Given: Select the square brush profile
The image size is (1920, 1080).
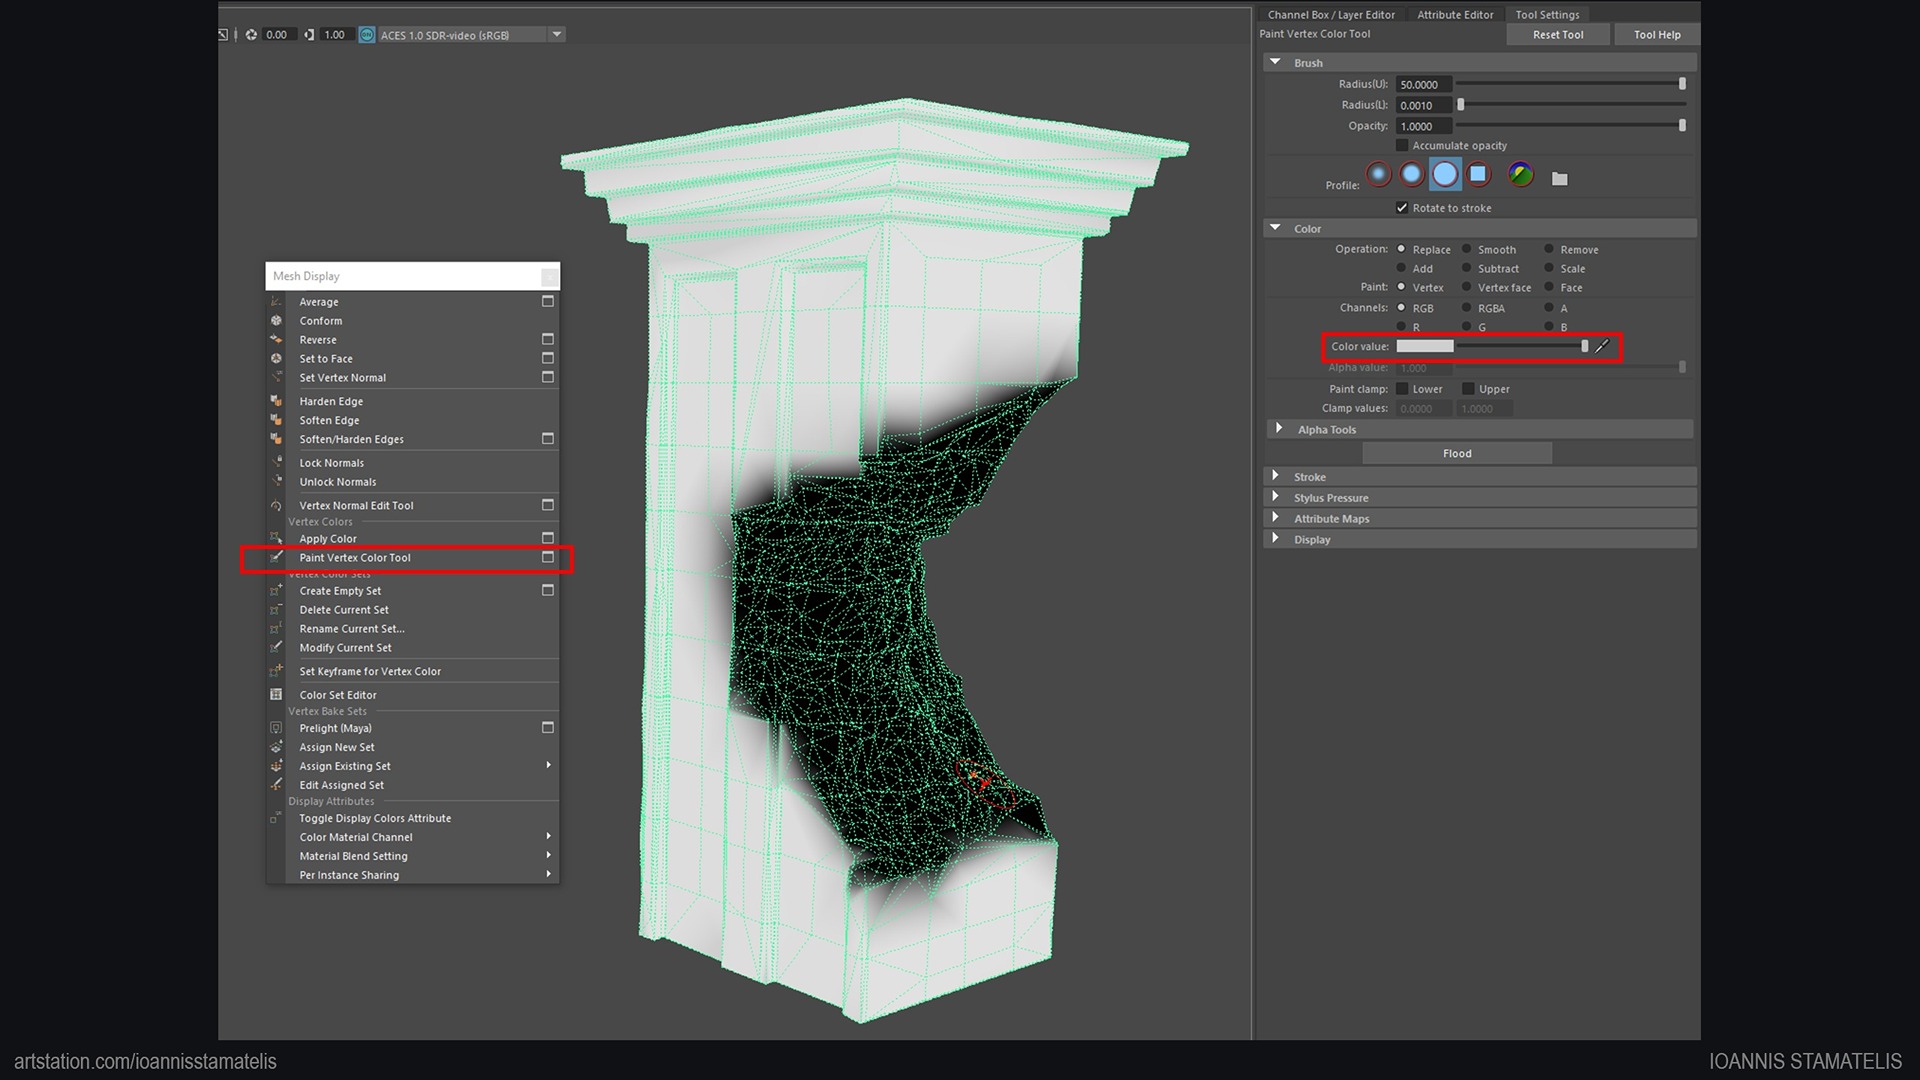Looking at the screenshot, I should coord(1480,174).
